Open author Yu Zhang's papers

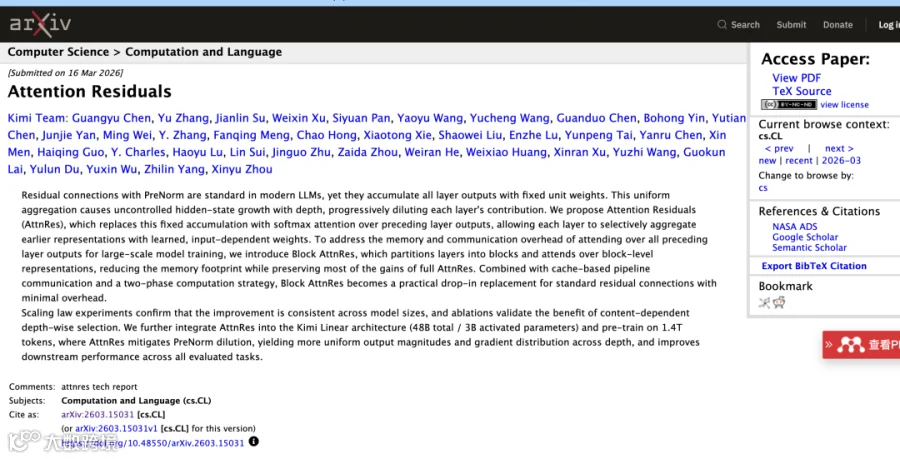pos(183,118)
